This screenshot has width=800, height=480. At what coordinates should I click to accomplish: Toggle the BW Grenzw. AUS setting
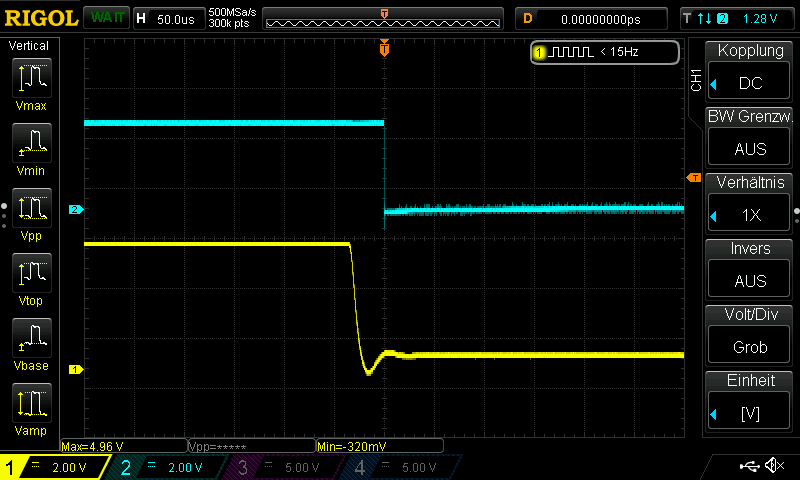pos(749,148)
